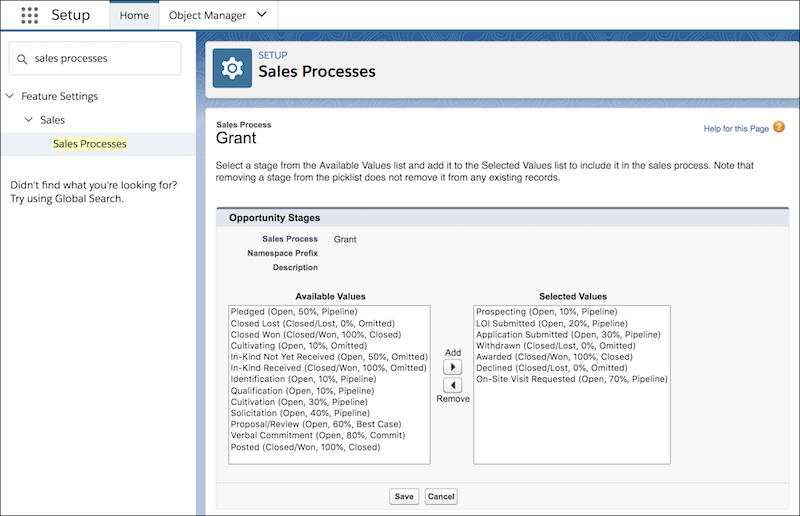Switch to the Home tab

pos(134,15)
